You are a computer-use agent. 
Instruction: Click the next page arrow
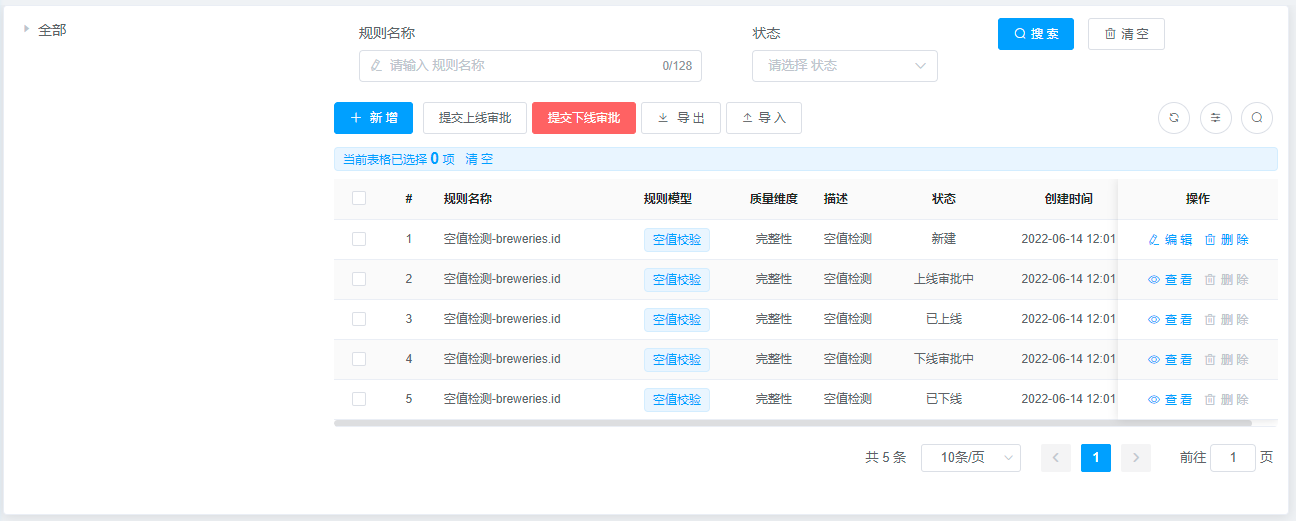click(x=1136, y=458)
